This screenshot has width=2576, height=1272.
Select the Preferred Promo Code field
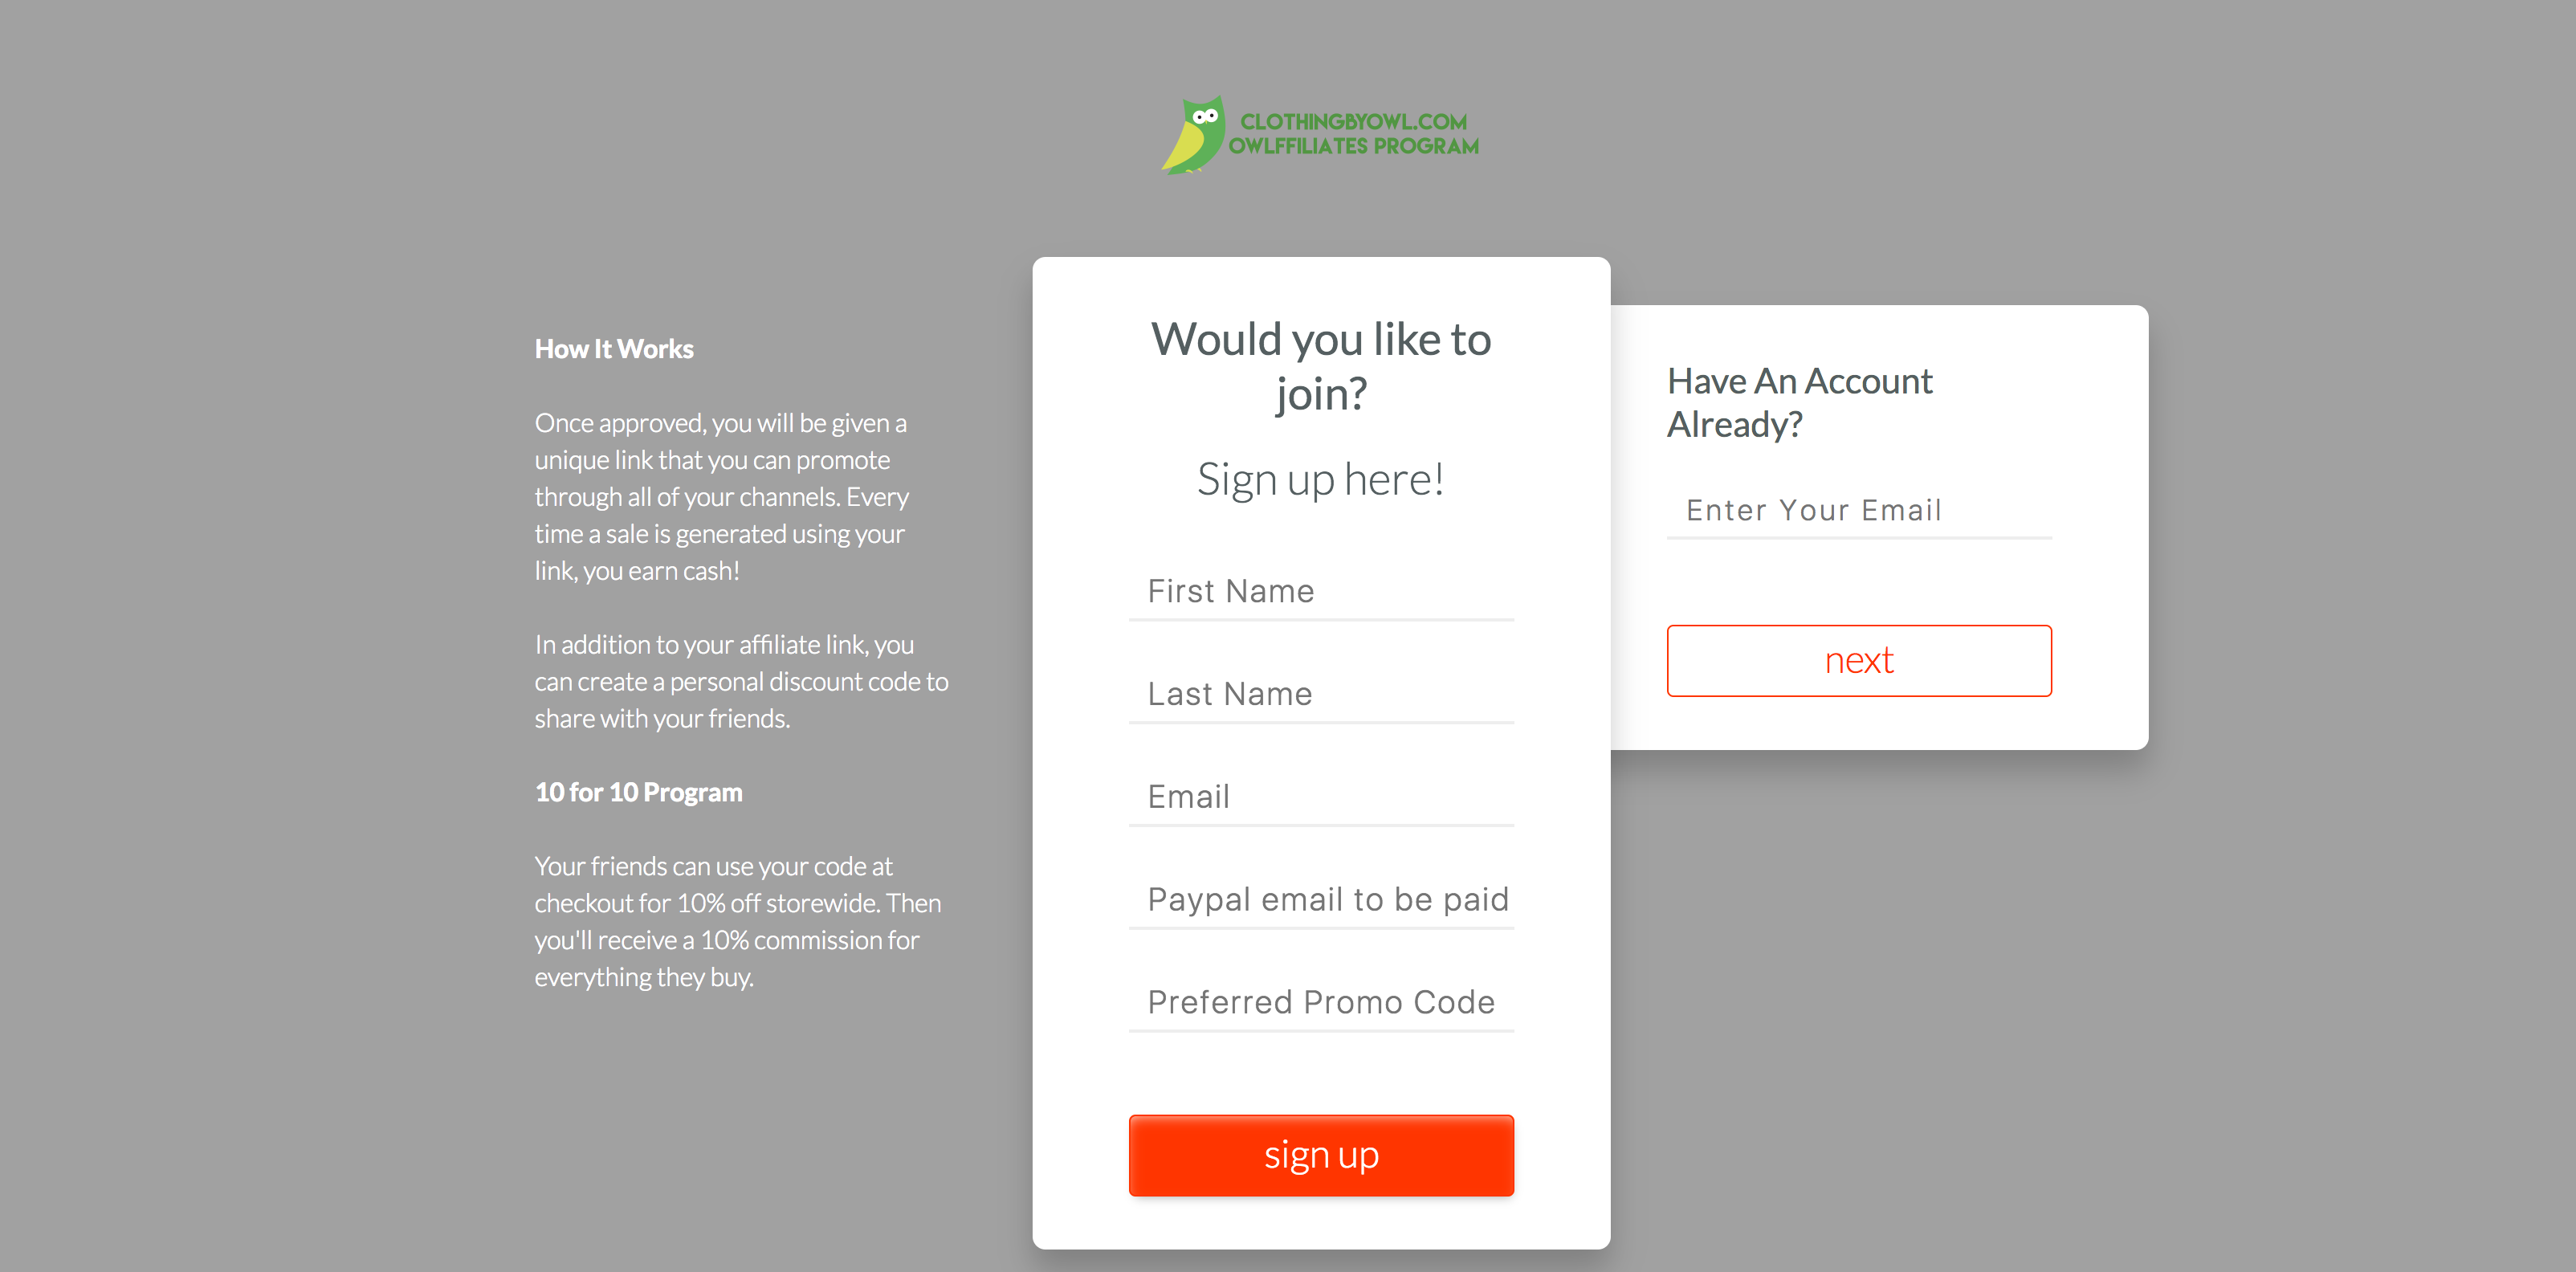point(1321,1003)
